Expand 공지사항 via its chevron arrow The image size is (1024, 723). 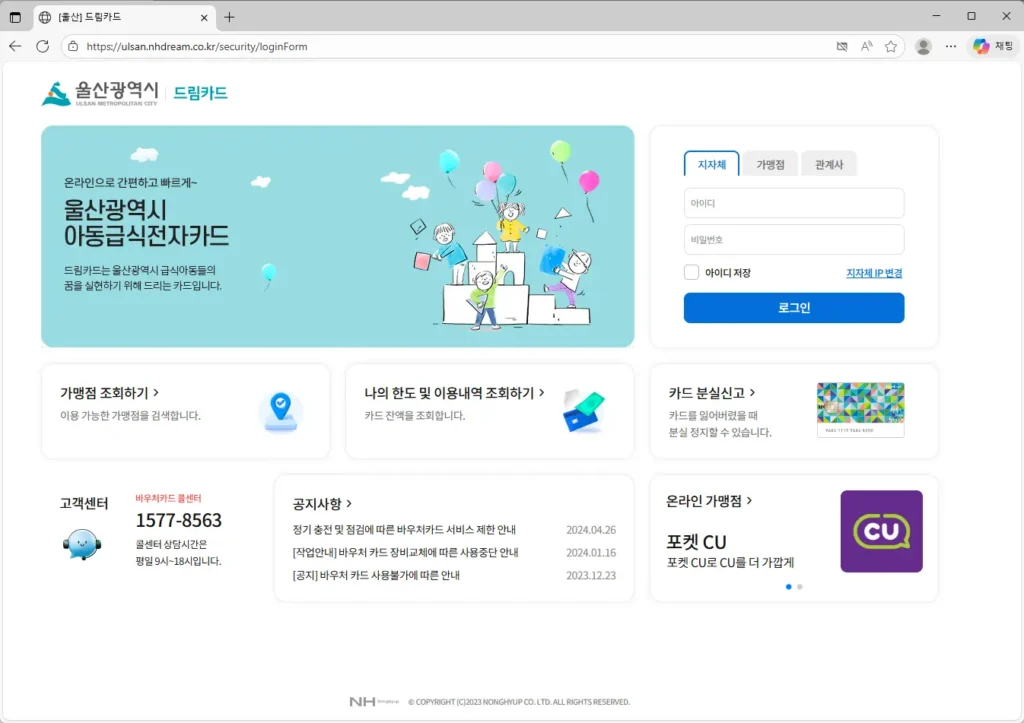347,504
